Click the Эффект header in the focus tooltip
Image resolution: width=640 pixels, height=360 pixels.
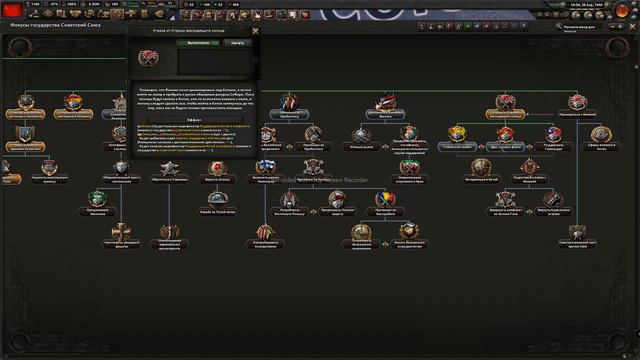pos(194,120)
